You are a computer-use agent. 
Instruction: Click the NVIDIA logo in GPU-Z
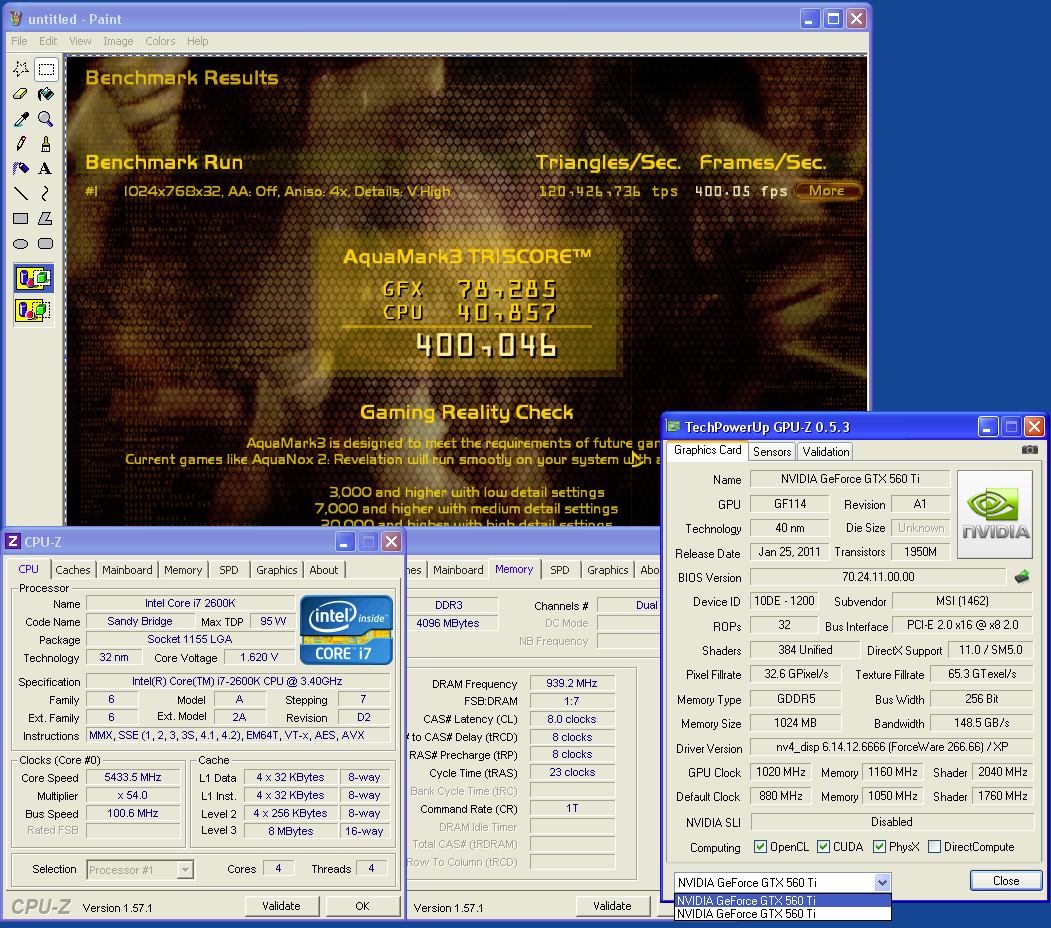[x=995, y=514]
